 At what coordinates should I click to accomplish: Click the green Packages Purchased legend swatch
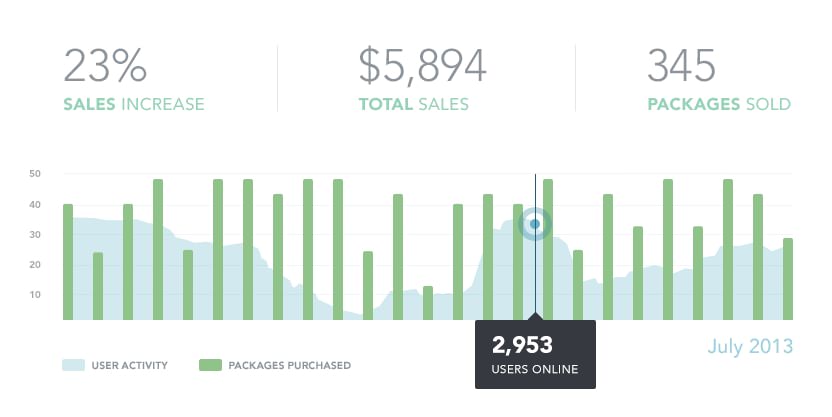(209, 365)
